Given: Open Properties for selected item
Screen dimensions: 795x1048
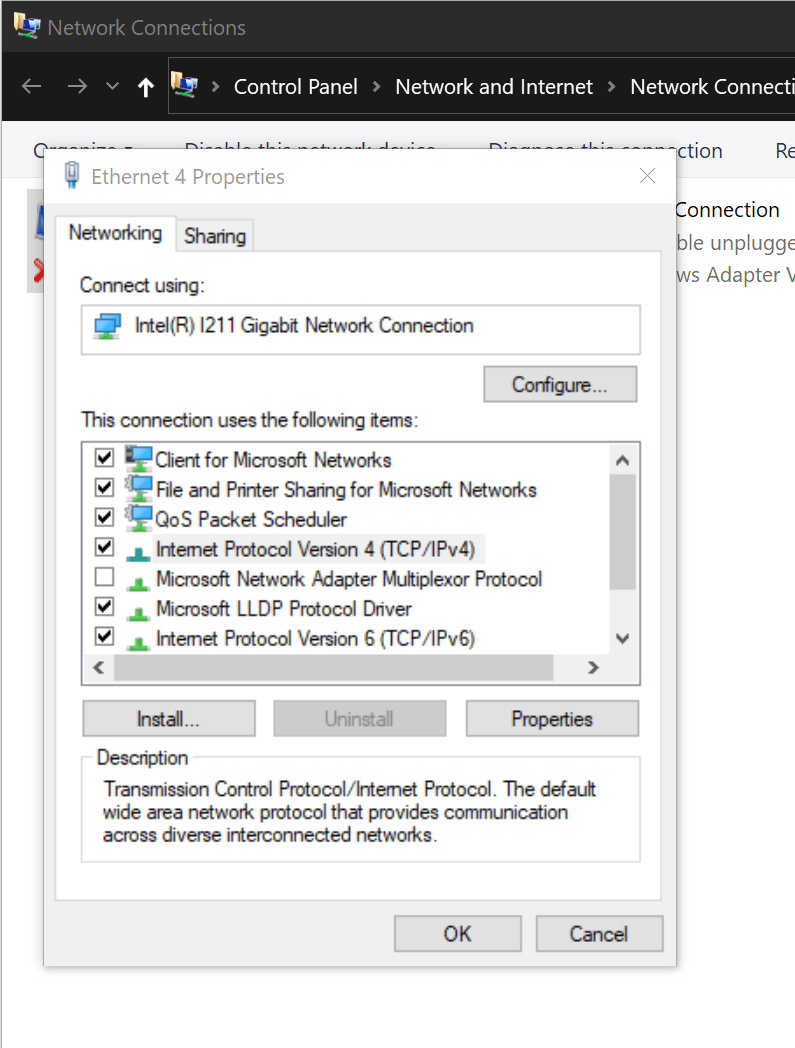Looking at the screenshot, I should point(552,718).
